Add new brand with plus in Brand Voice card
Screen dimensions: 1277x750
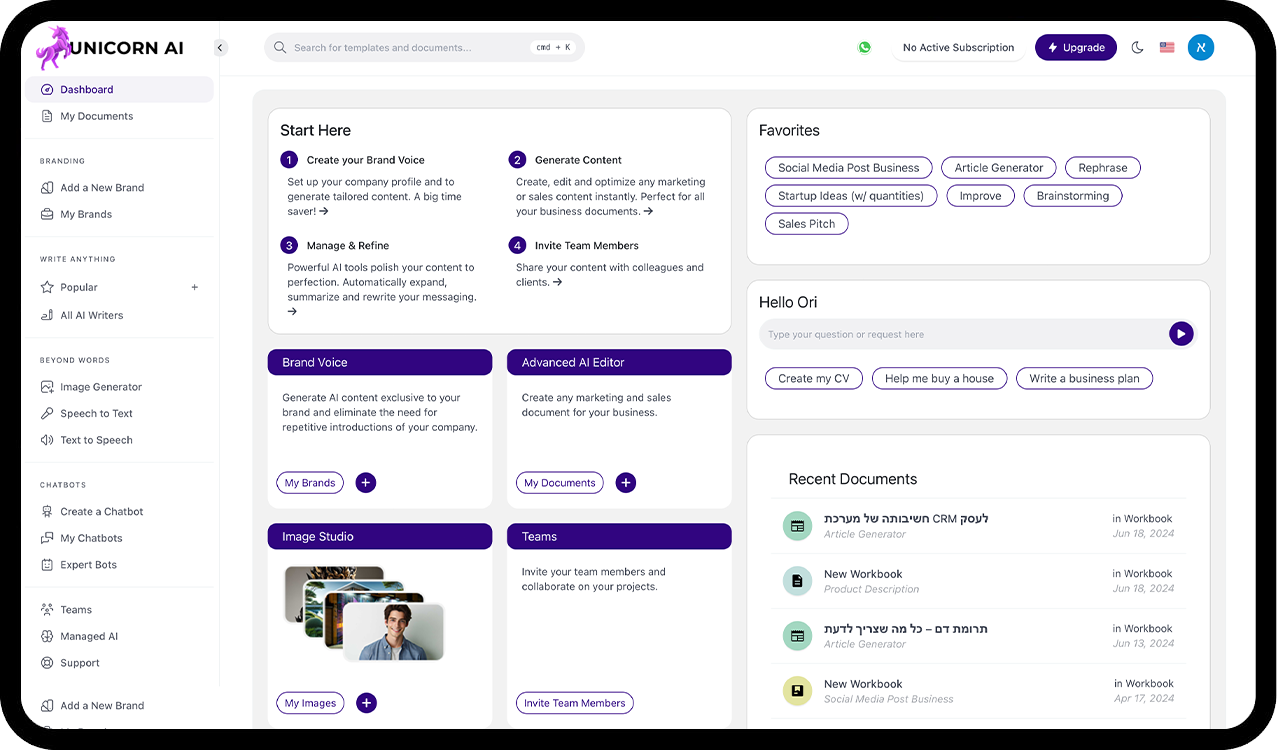[366, 483]
